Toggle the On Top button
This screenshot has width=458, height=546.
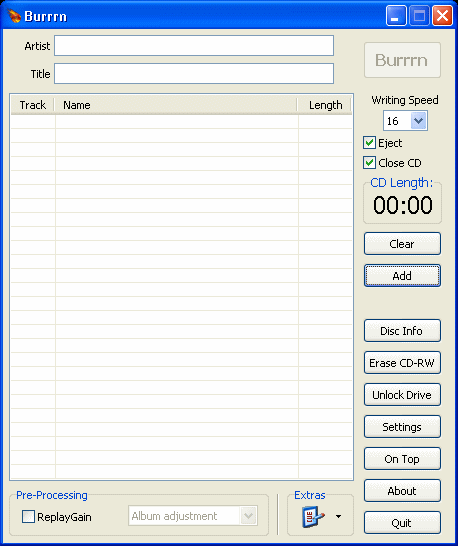402,459
